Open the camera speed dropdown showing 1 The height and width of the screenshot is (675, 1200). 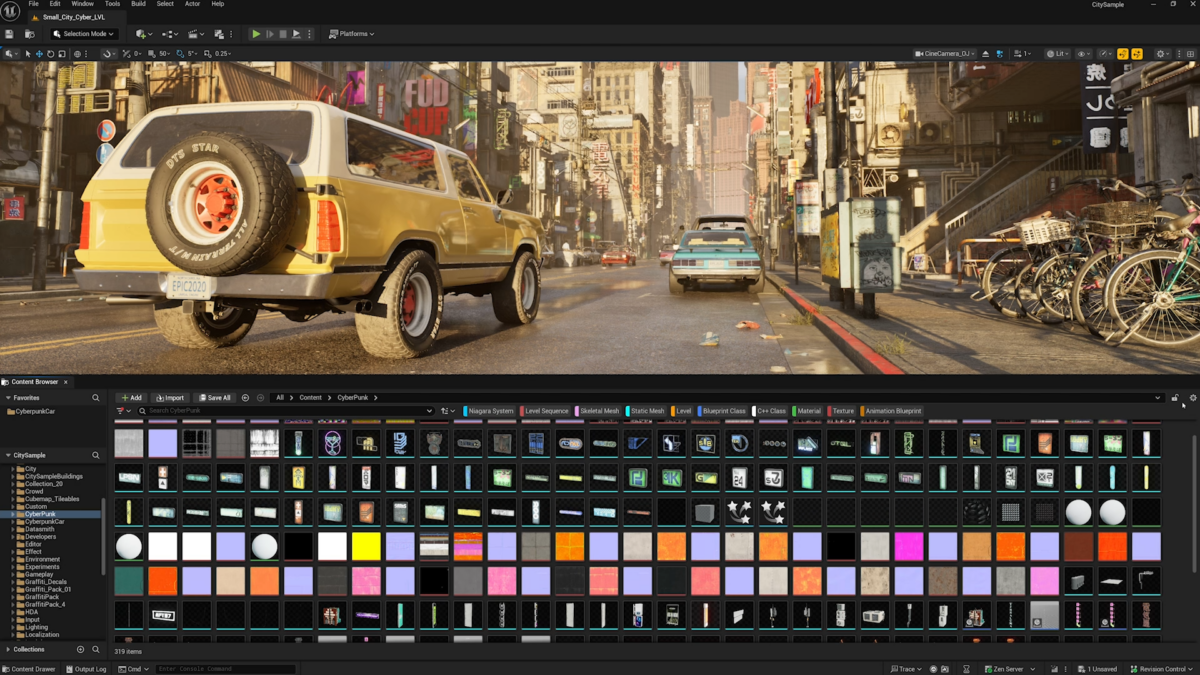point(1022,54)
